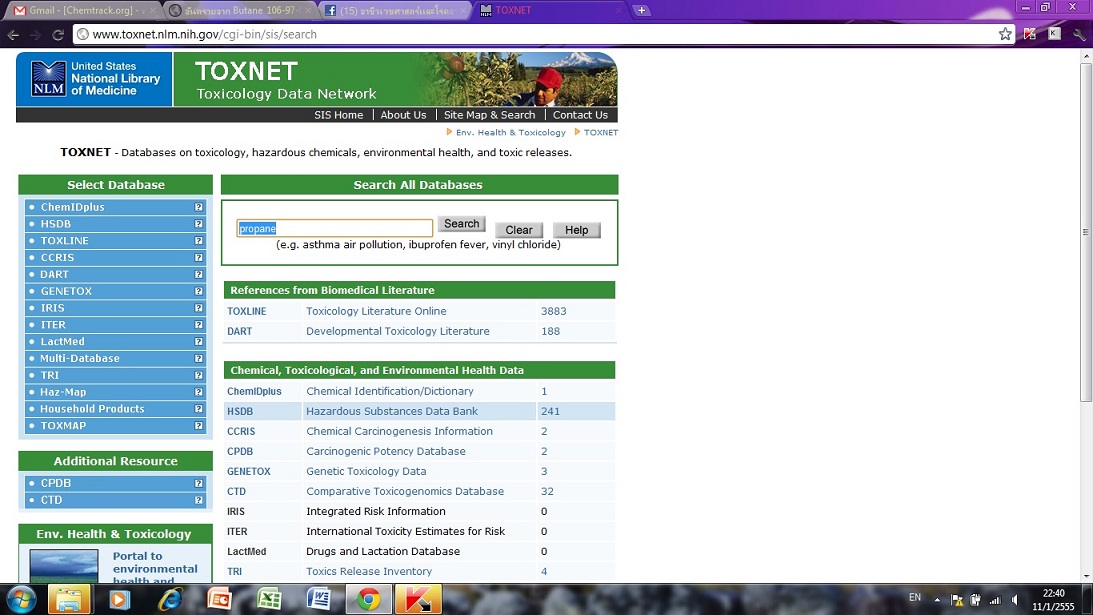Reload the page with the refresh icon
The width and height of the screenshot is (1093, 615).
(x=58, y=34)
